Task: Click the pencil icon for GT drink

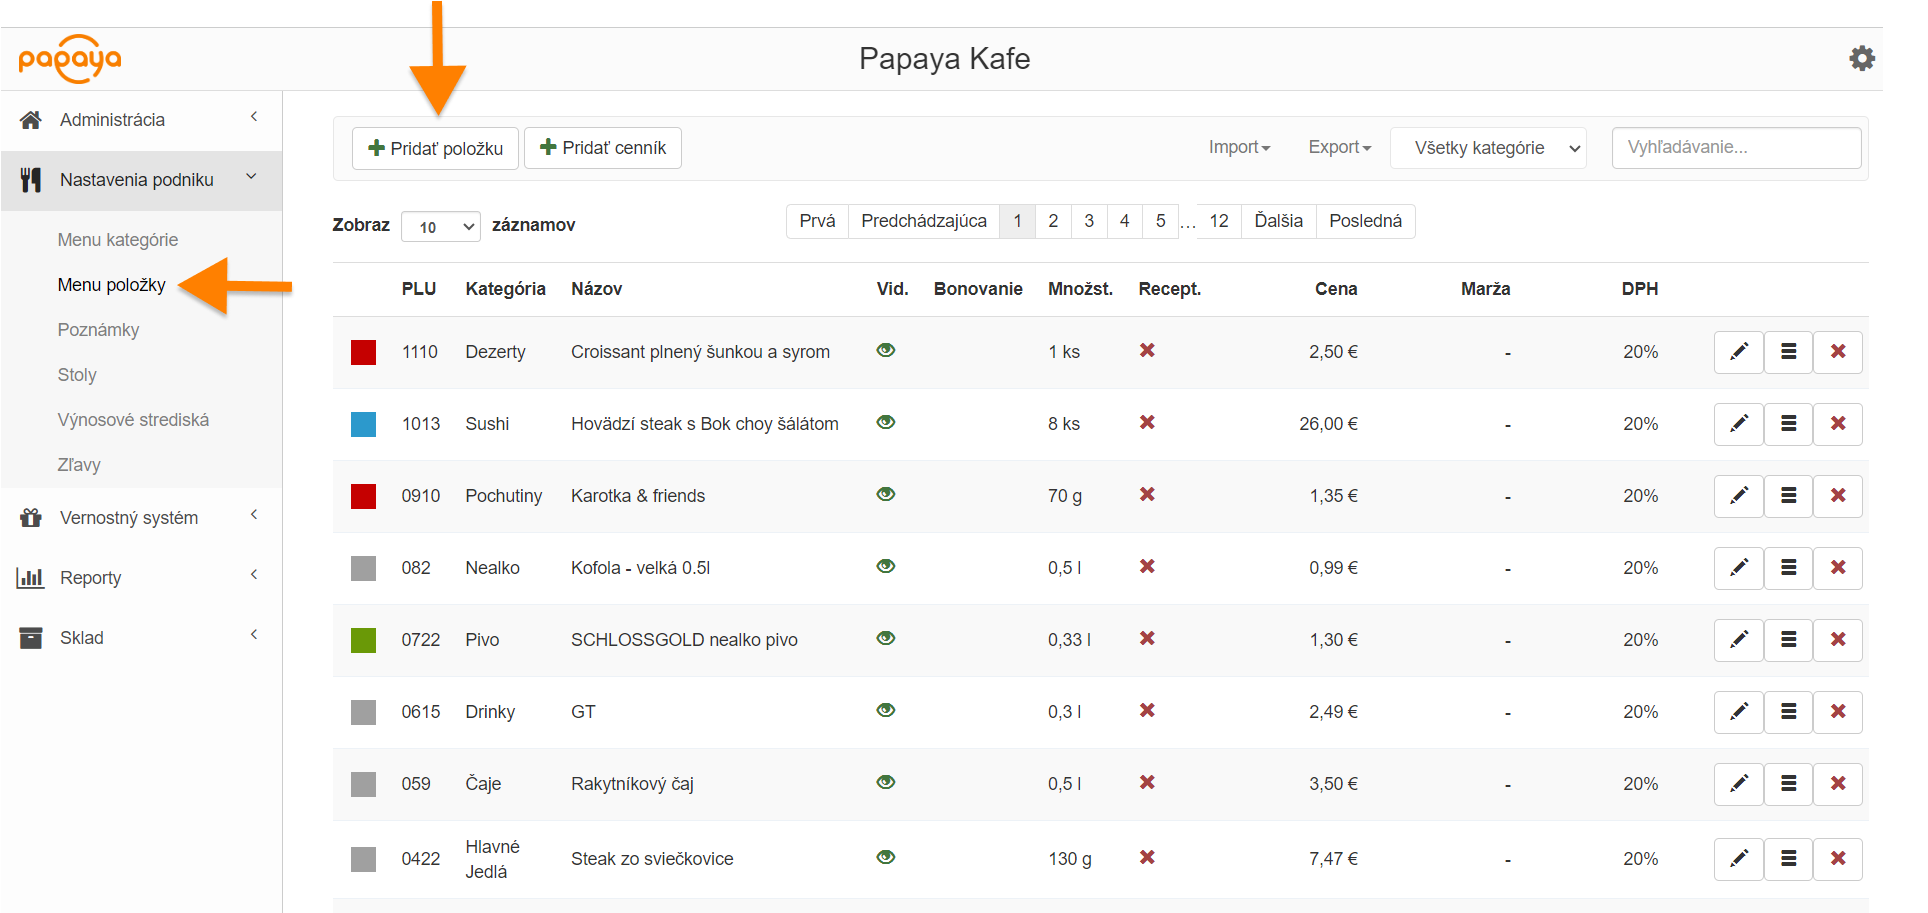Action: (1738, 712)
